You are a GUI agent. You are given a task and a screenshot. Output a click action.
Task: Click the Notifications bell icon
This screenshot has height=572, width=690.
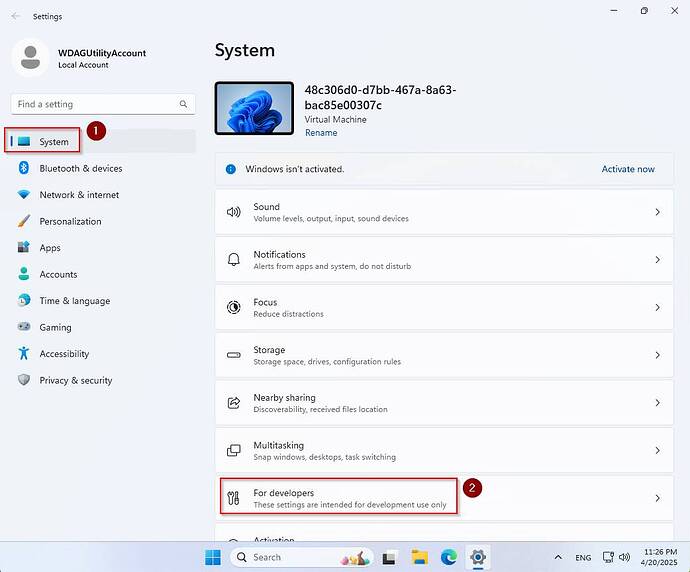click(x=234, y=260)
